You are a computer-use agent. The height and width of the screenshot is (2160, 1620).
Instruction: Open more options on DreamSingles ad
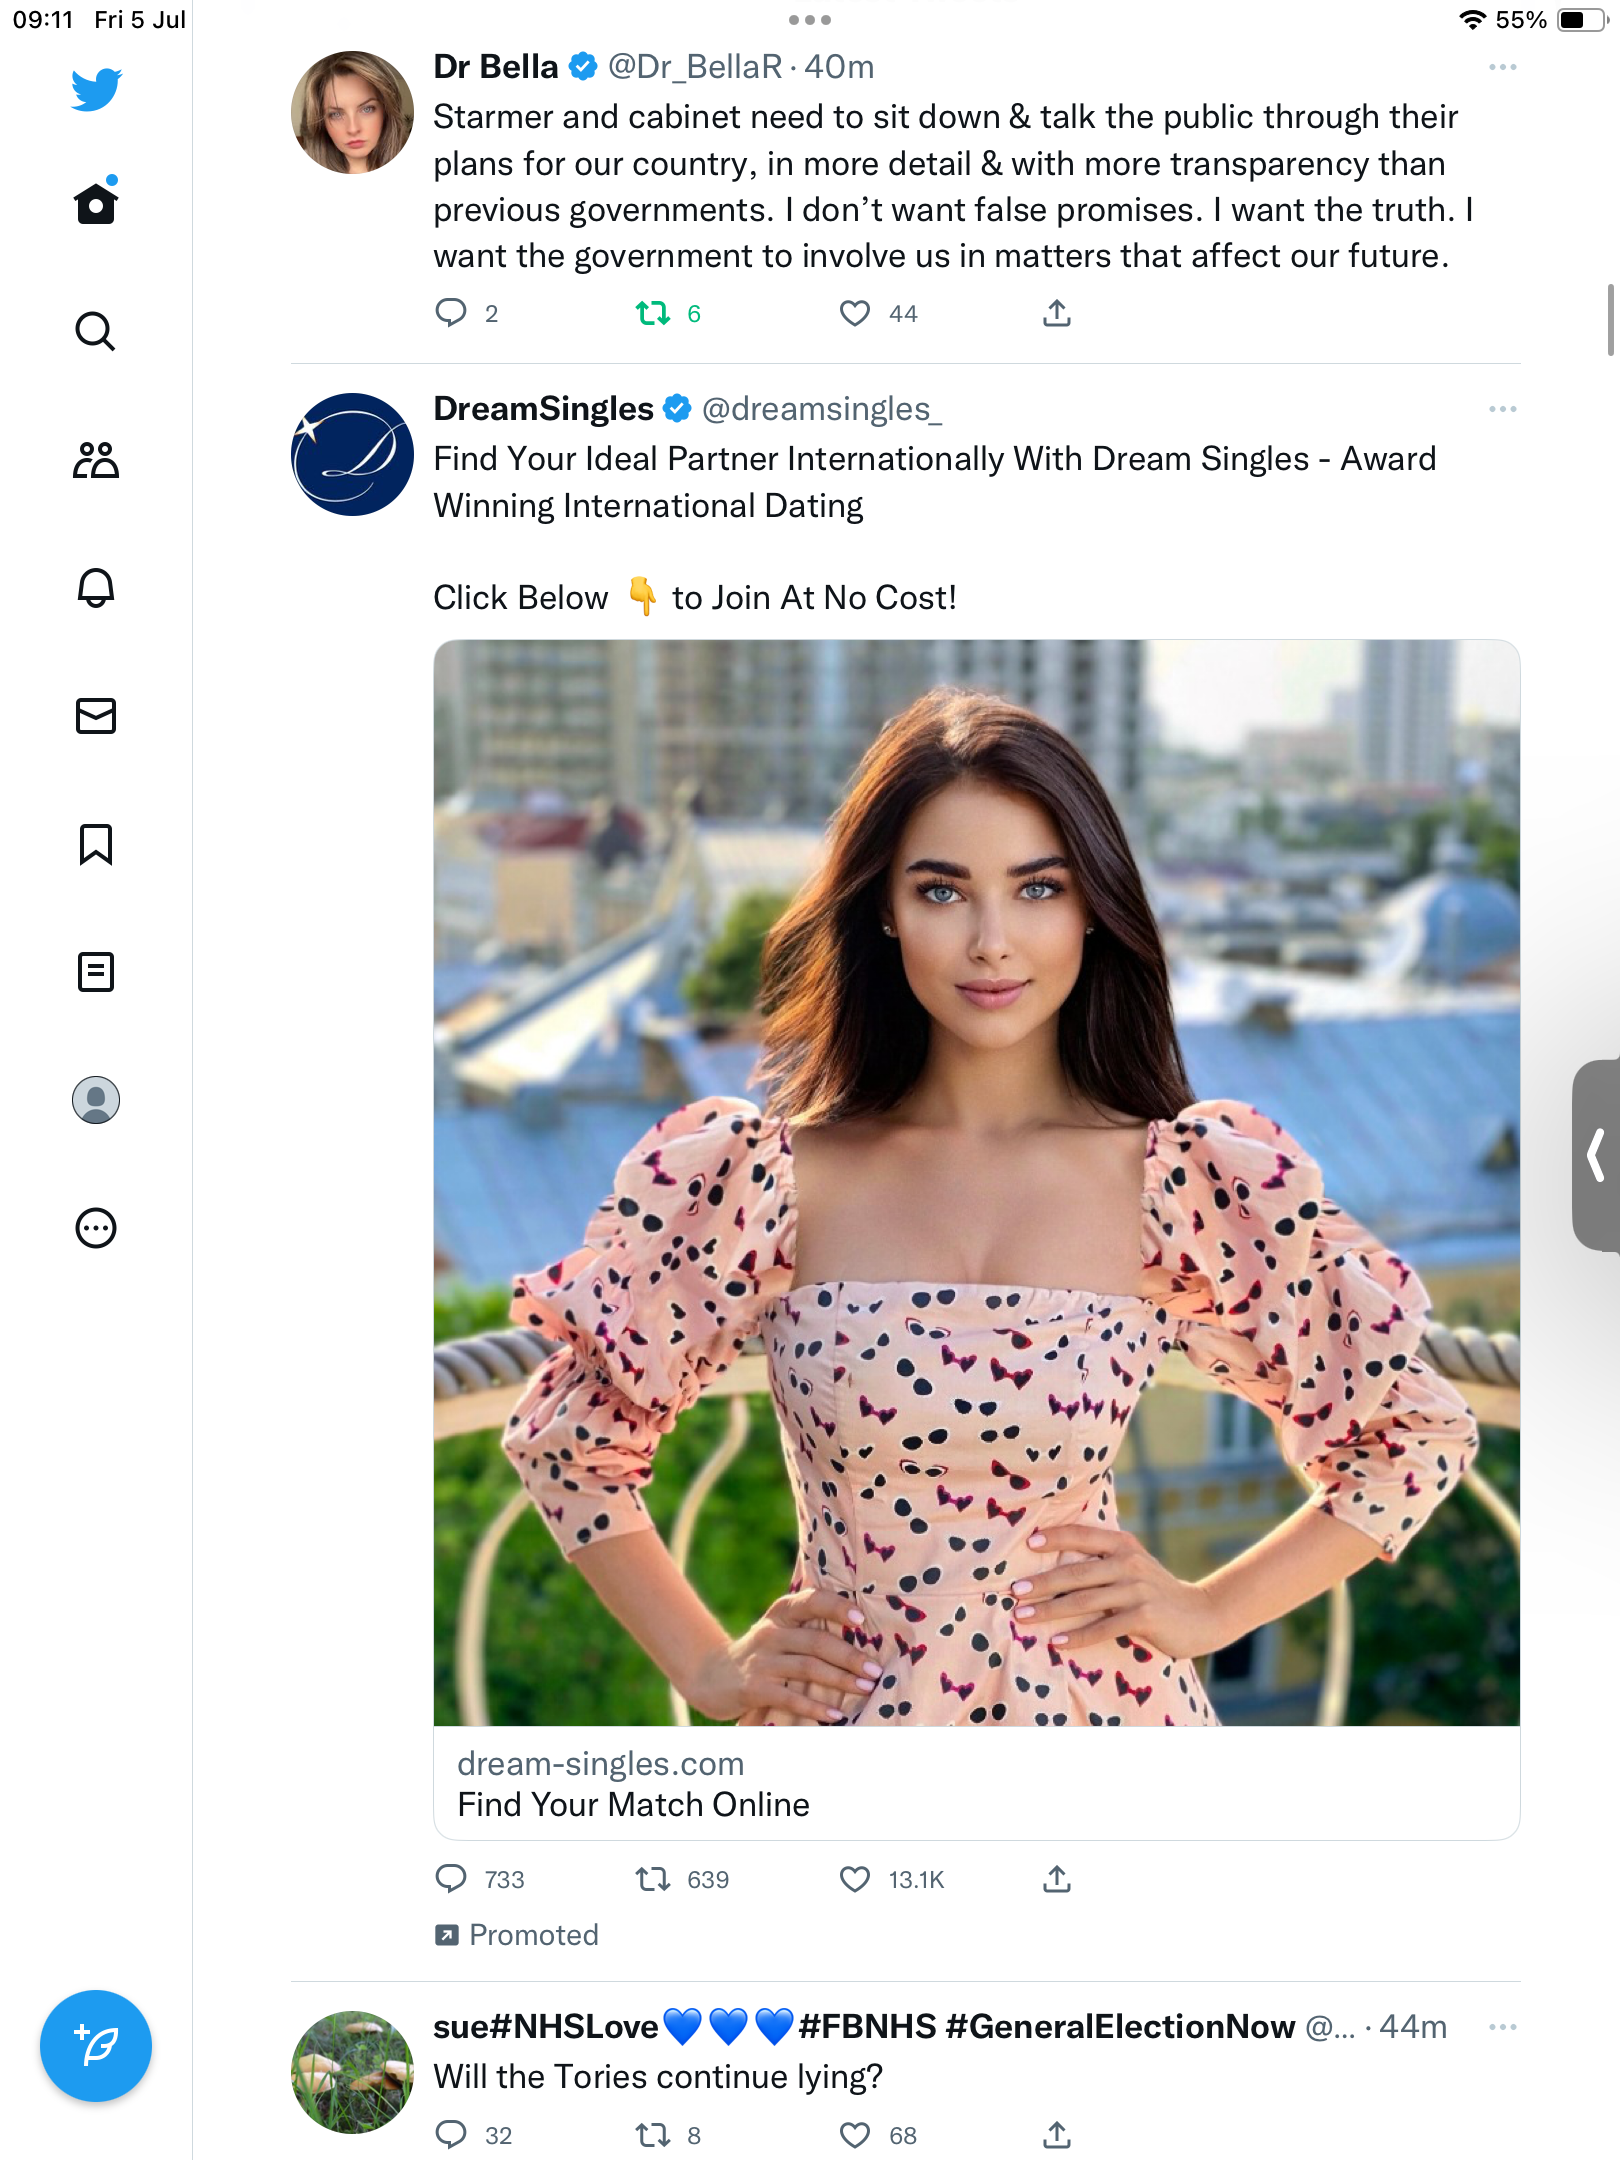1502,409
